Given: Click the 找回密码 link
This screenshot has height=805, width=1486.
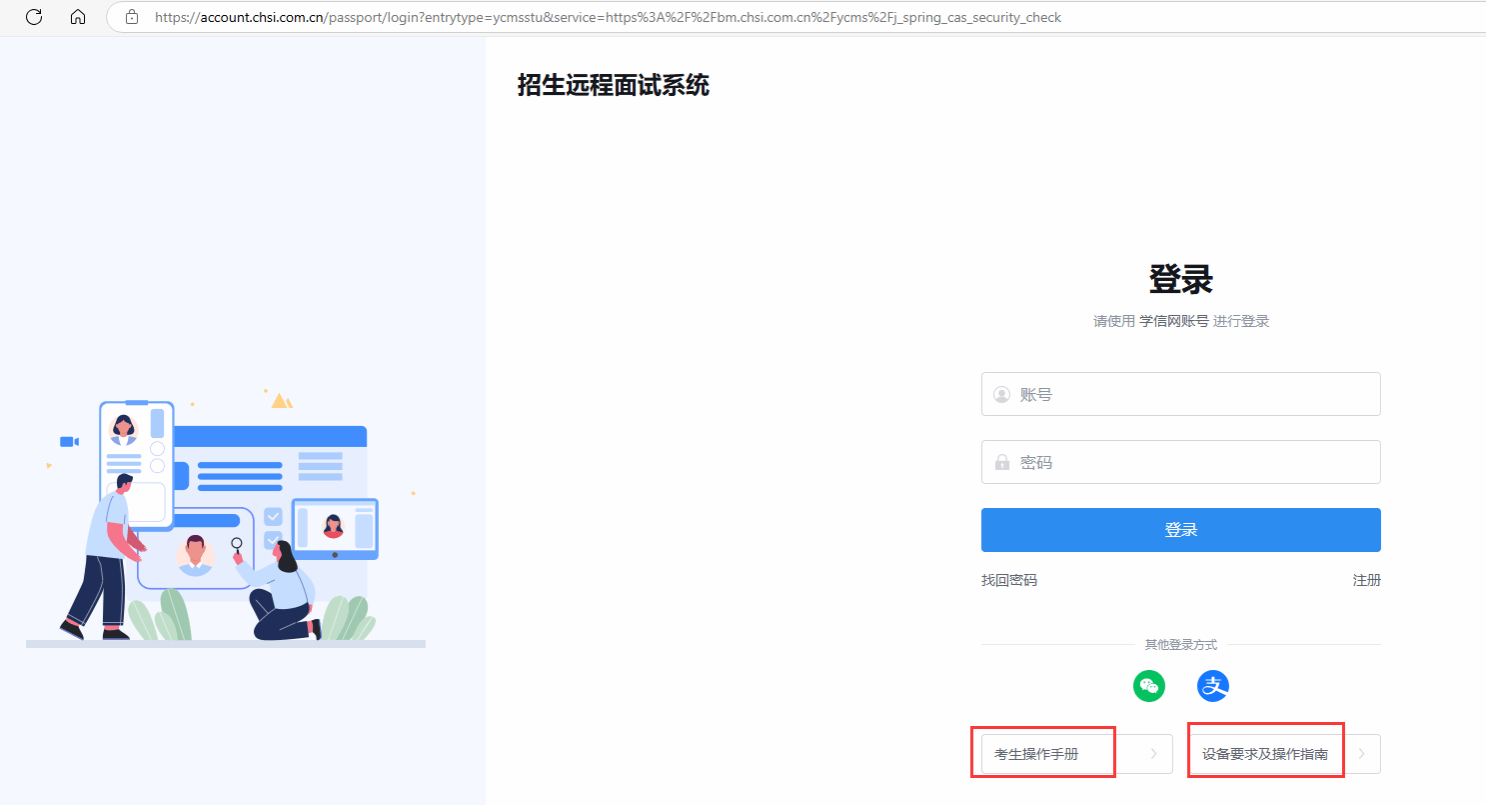Looking at the screenshot, I should pyautogui.click(x=1009, y=580).
